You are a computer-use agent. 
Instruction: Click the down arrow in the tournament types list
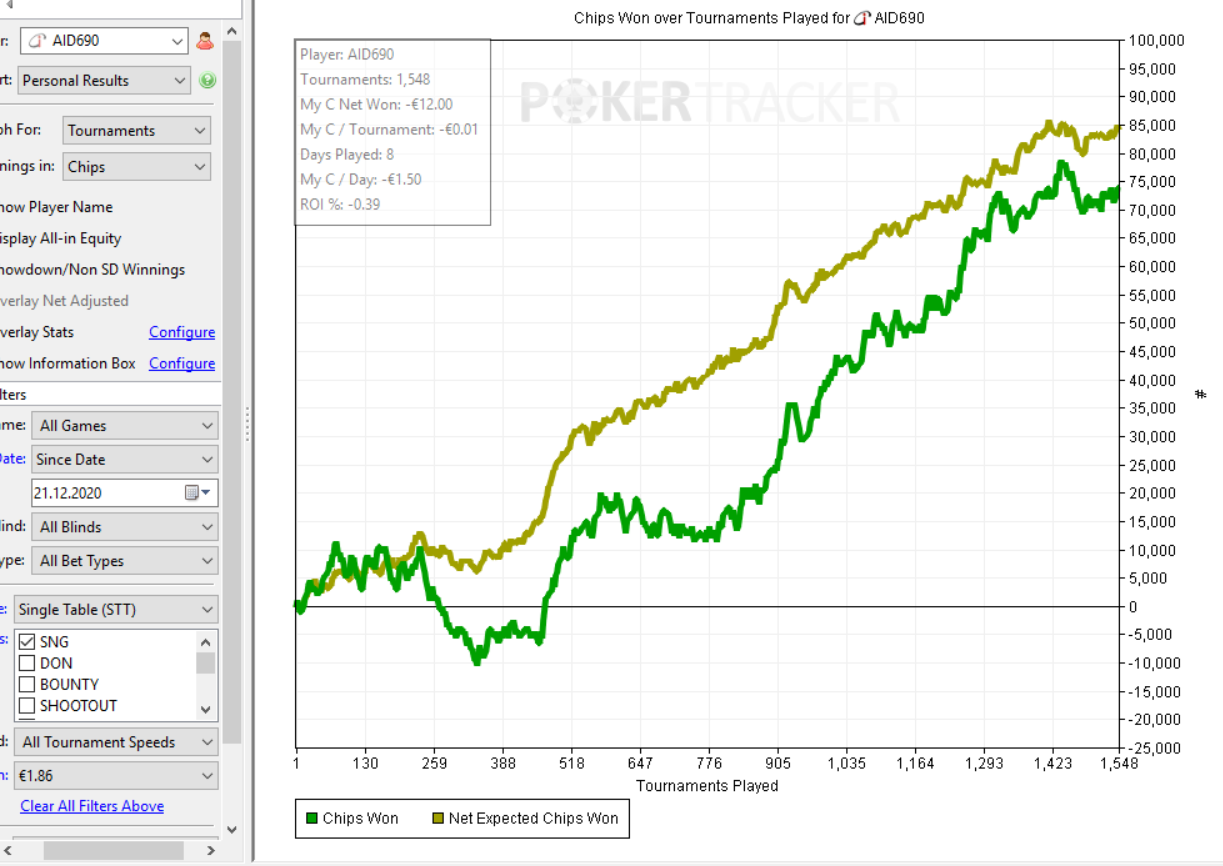206,709
